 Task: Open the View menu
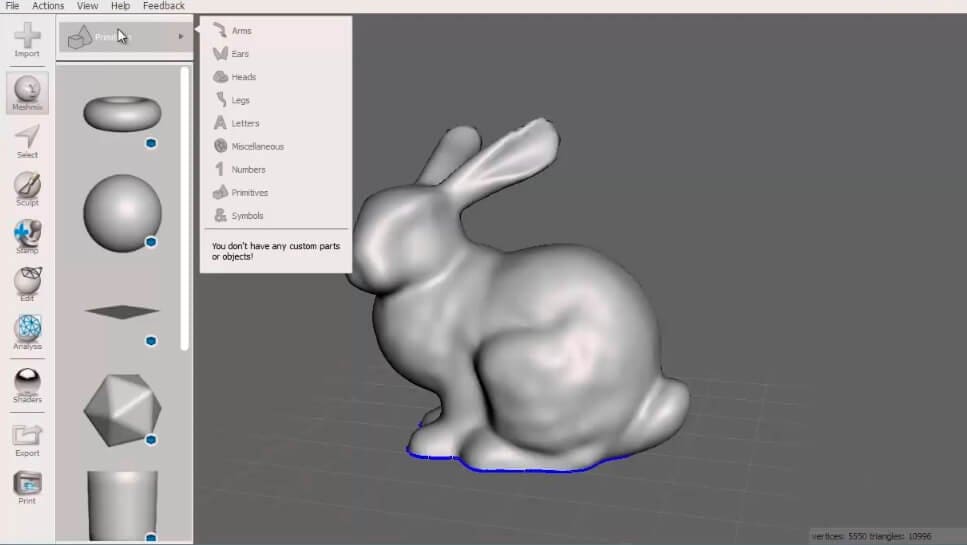tap(88, 6)
